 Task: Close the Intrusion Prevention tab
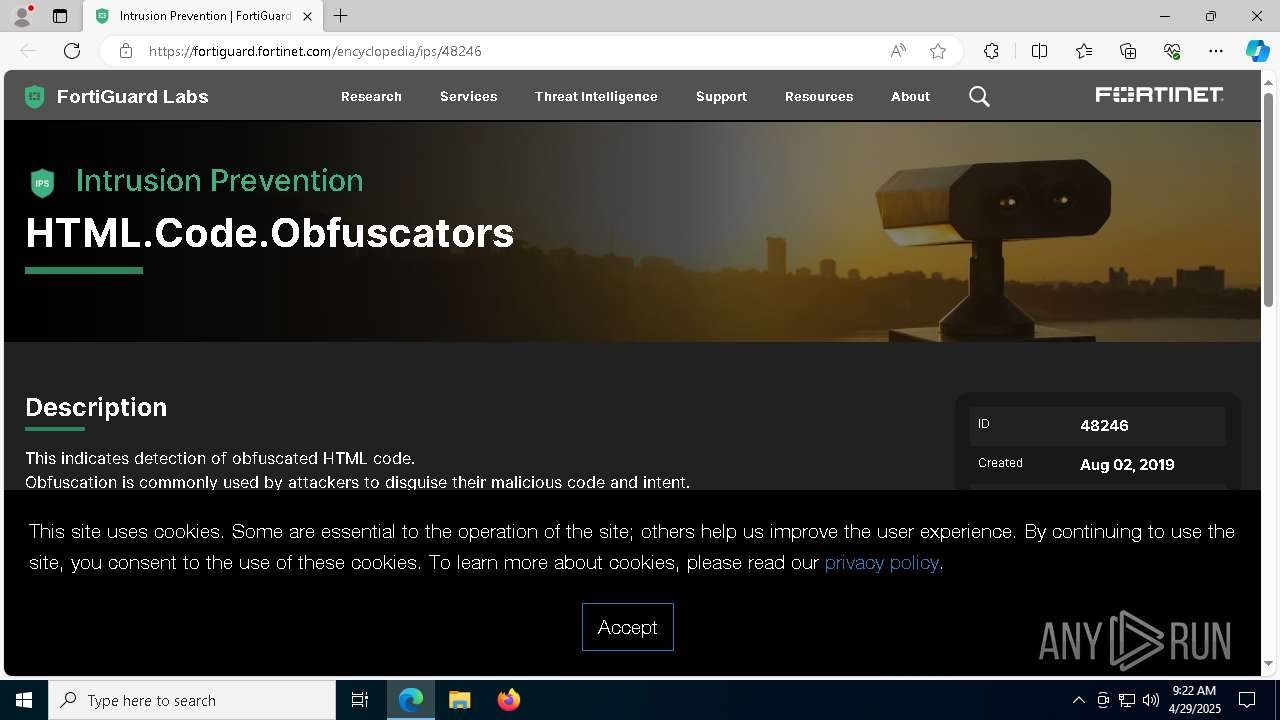(308, 16)
